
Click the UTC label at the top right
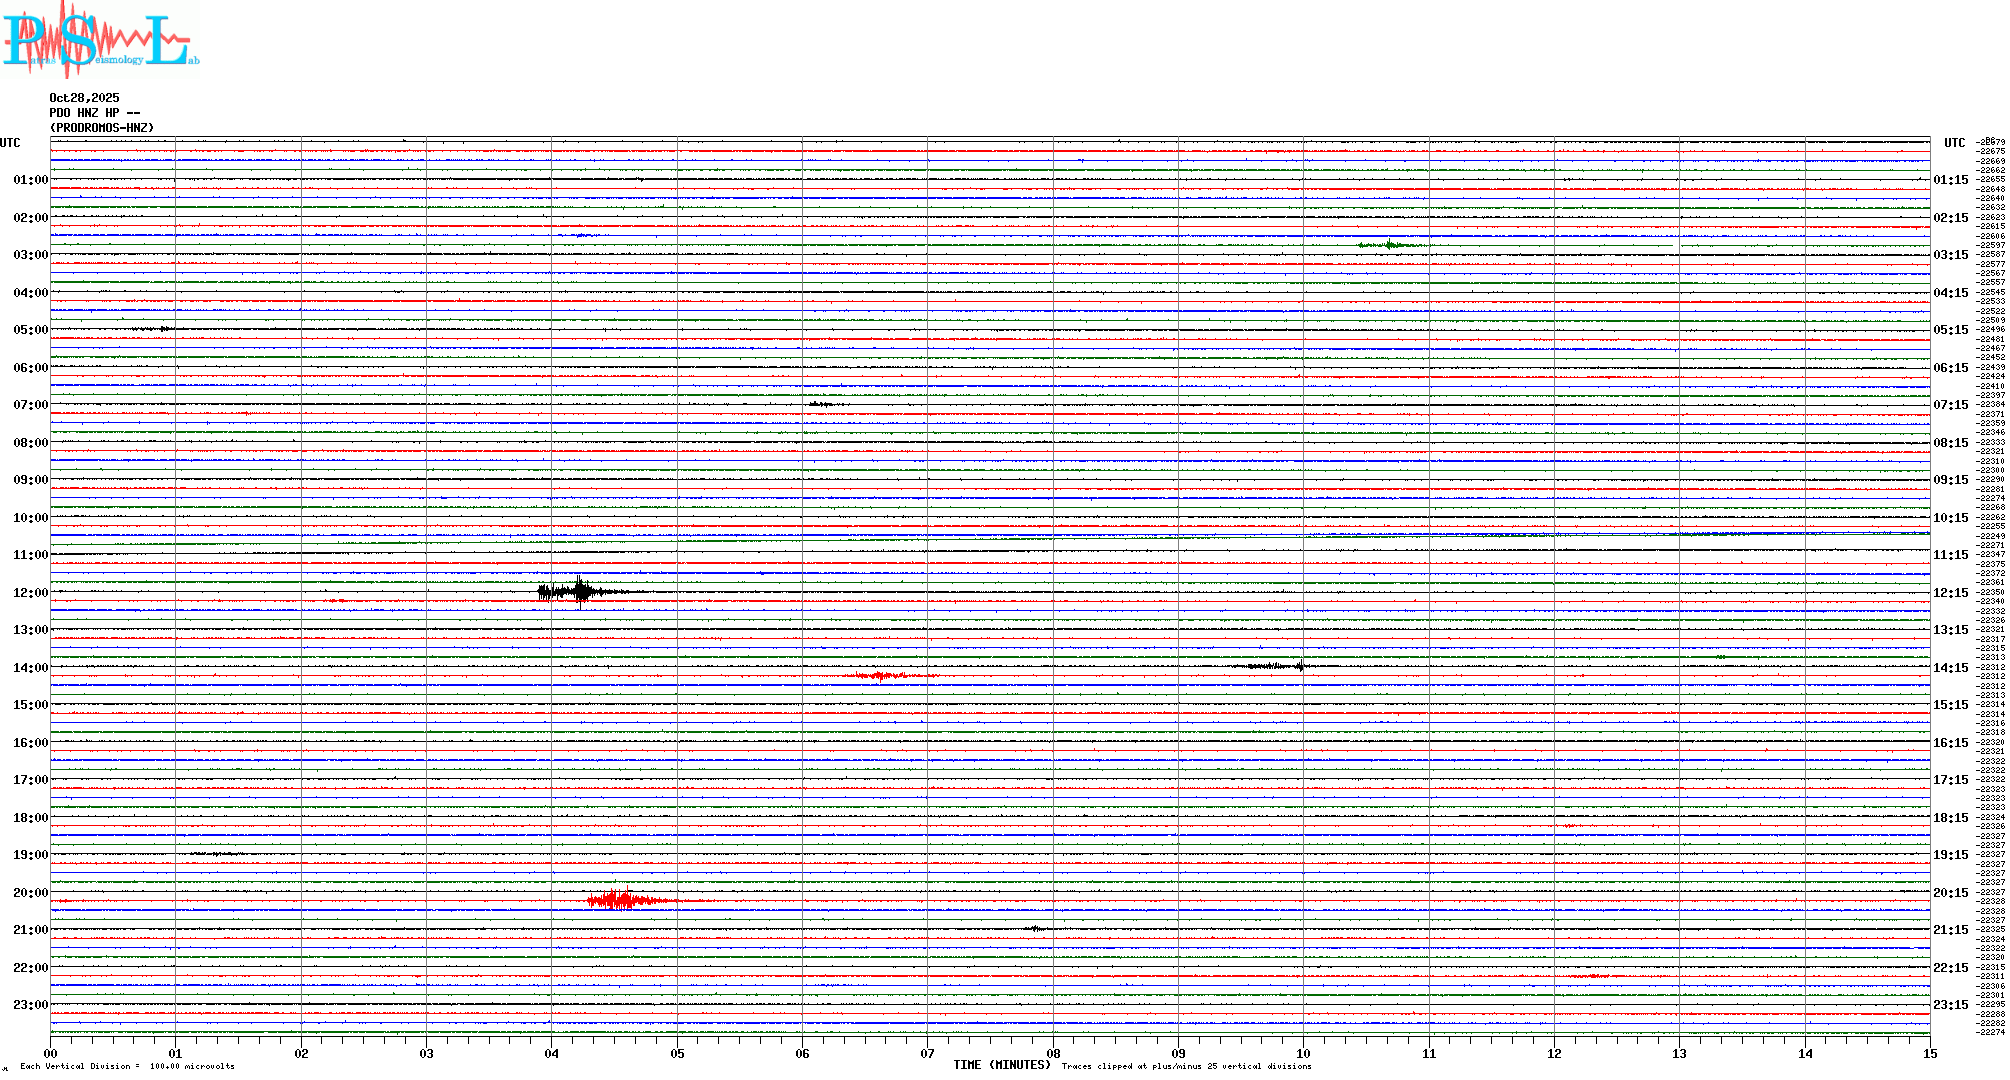(1954, 143)
